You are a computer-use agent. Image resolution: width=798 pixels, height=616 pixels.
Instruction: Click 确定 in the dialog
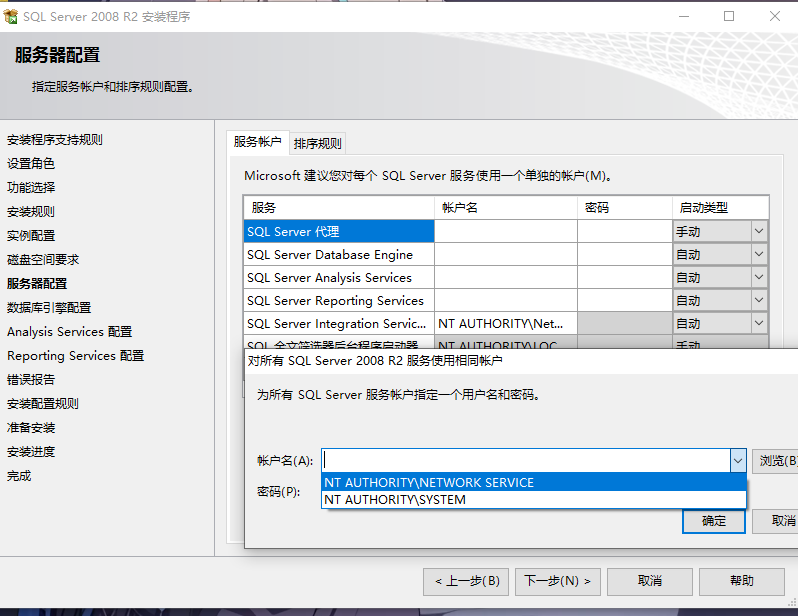pyautogui.click(x=714, y=521)
